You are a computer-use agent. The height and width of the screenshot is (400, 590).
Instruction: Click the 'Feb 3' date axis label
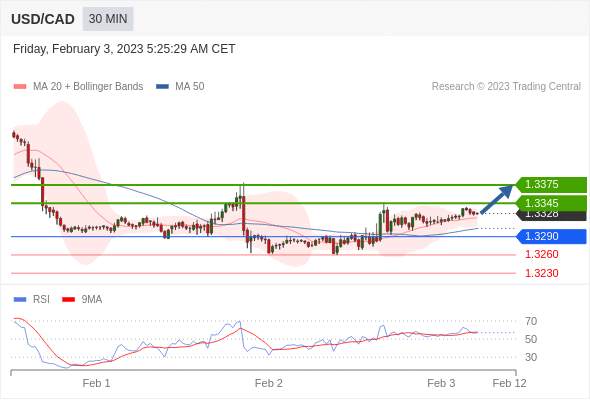pyautogui.click(x=441, y=383)
